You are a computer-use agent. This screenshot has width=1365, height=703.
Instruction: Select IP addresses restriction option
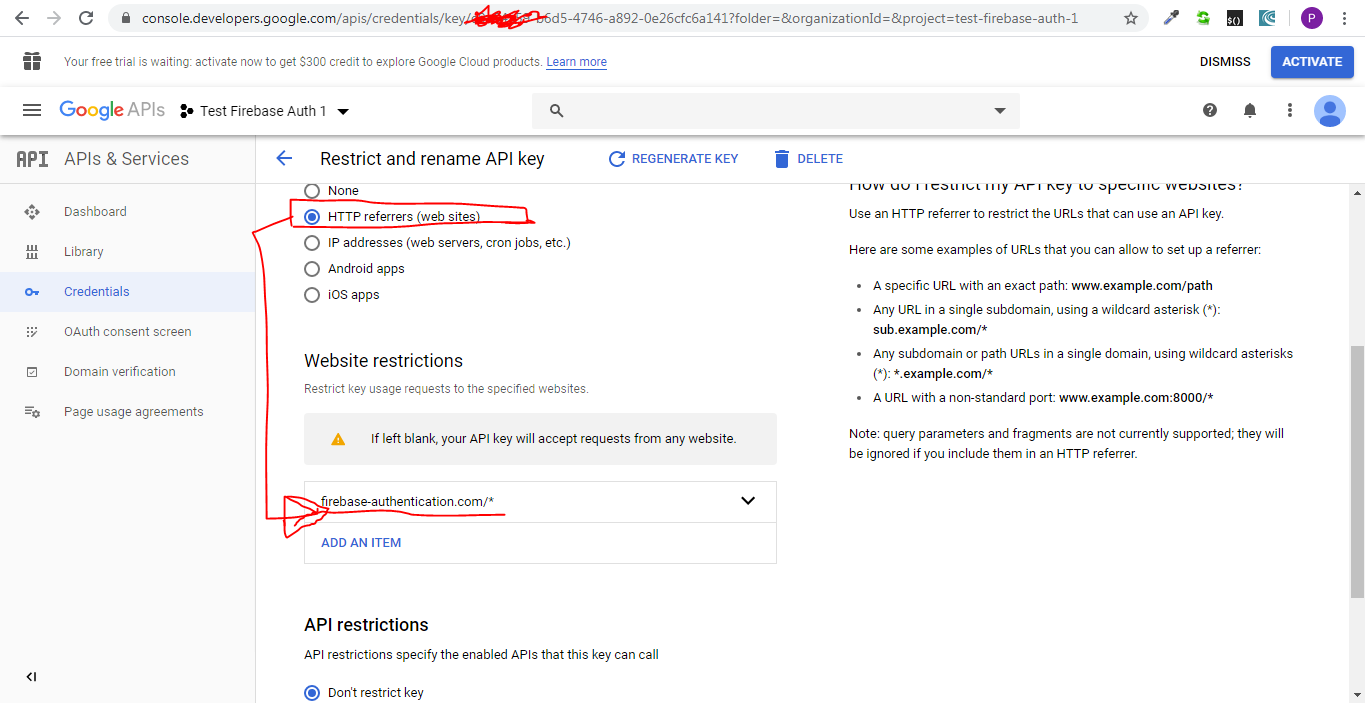click(x=312, y=243)
